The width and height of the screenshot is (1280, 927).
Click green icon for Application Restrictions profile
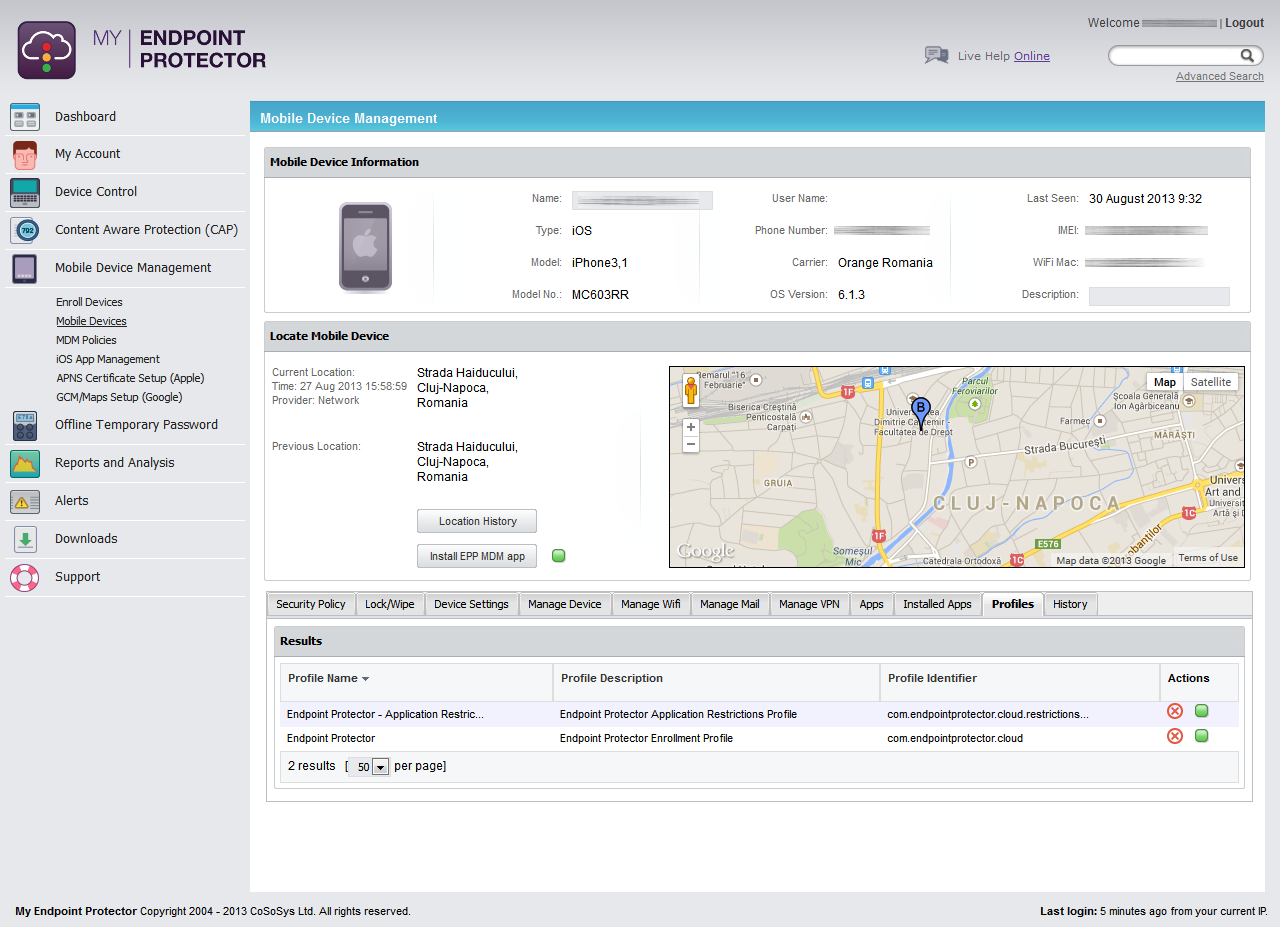click(x=1201, y=711)
